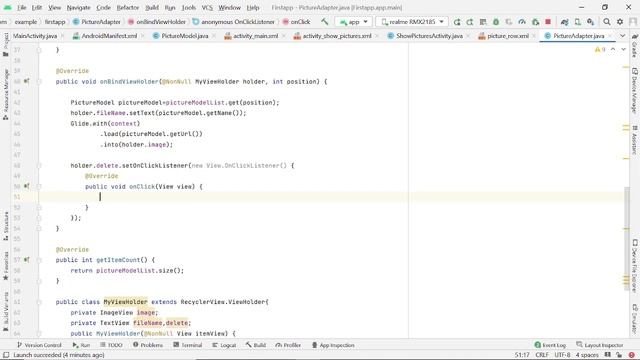Open the app run configuration dropdown
The height and width of the screenshot is (360, 640).
[353, 22]
